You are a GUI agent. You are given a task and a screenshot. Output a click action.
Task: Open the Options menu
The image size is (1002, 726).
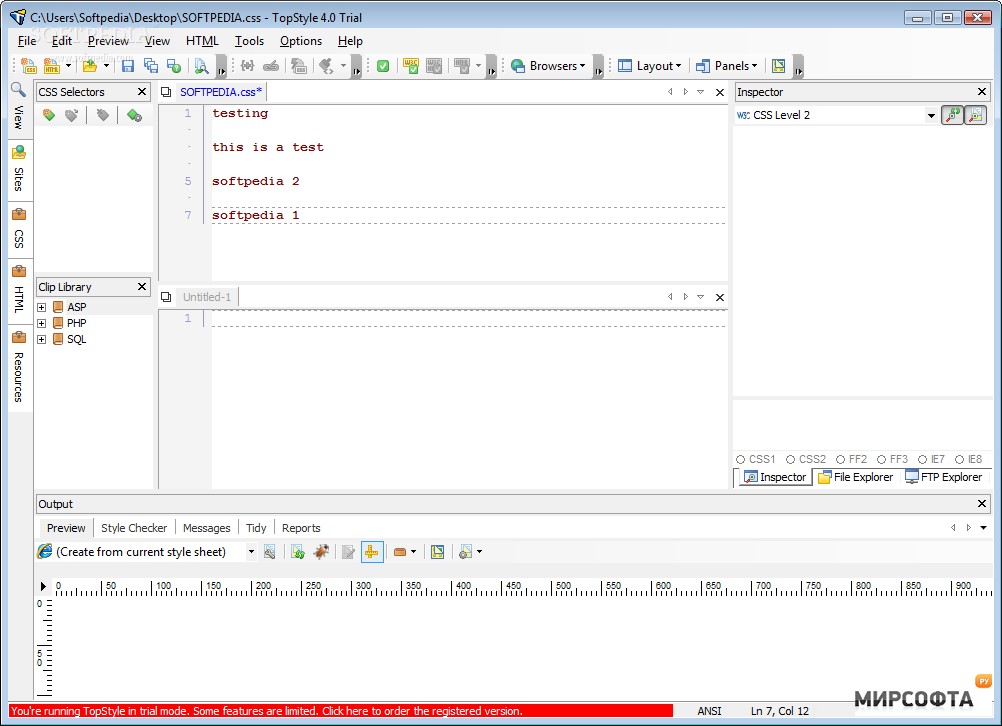(x=301, y=41)
